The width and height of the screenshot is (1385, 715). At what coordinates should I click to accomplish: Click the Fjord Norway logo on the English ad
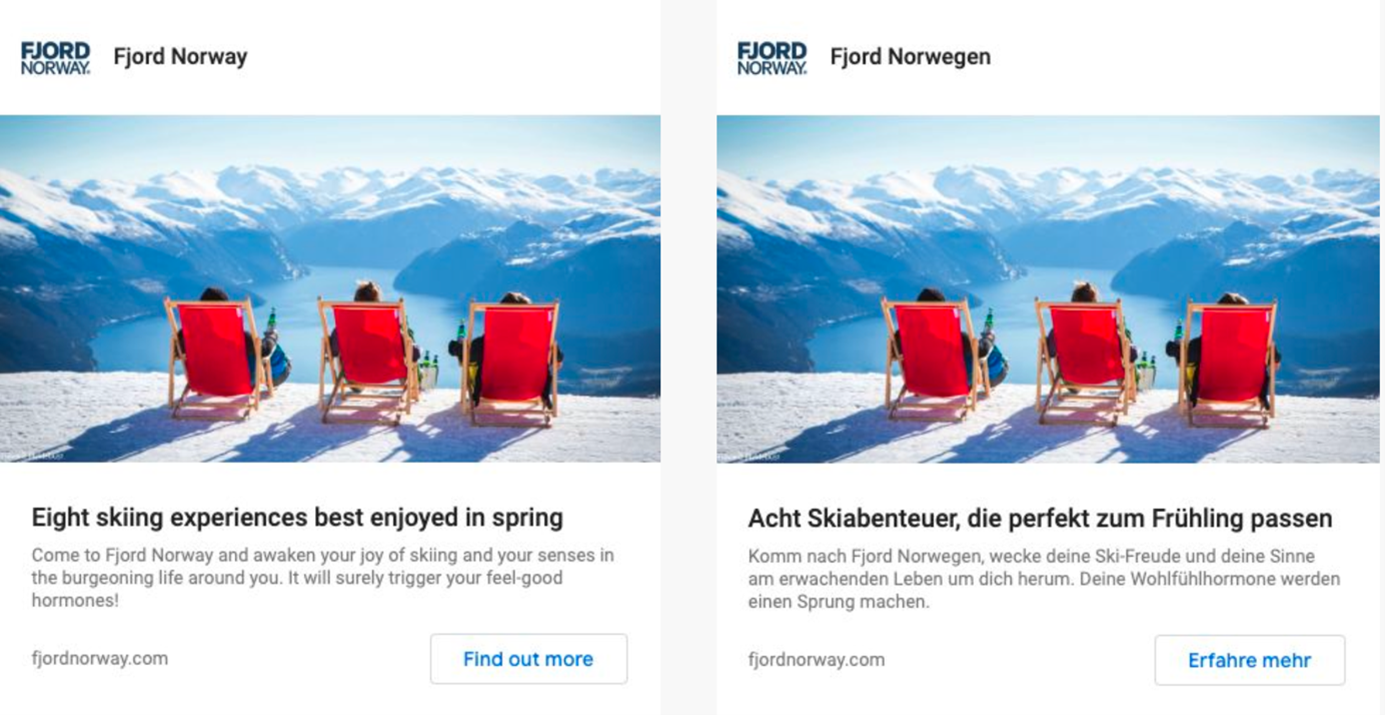(x=56, y=58)
